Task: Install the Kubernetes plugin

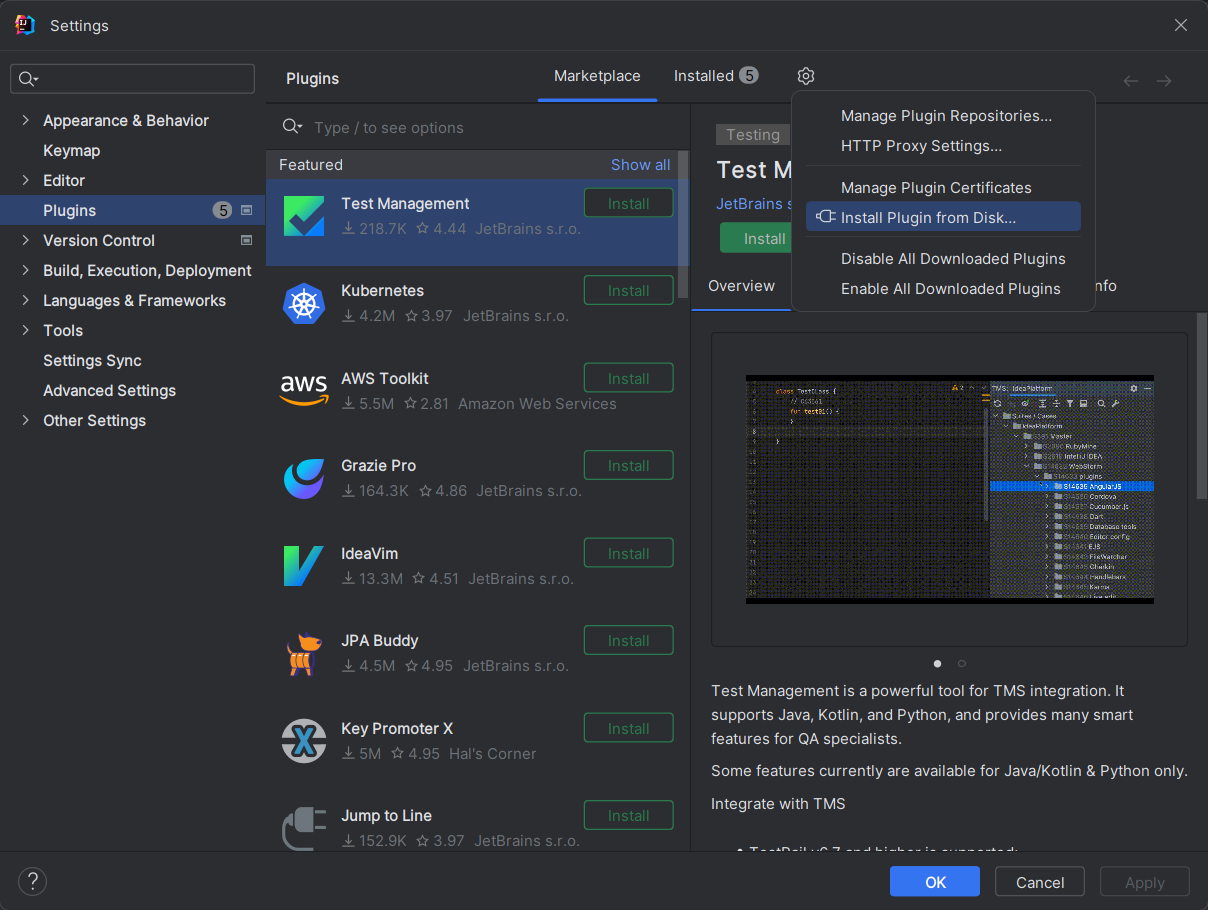Action: pos(628,291)
